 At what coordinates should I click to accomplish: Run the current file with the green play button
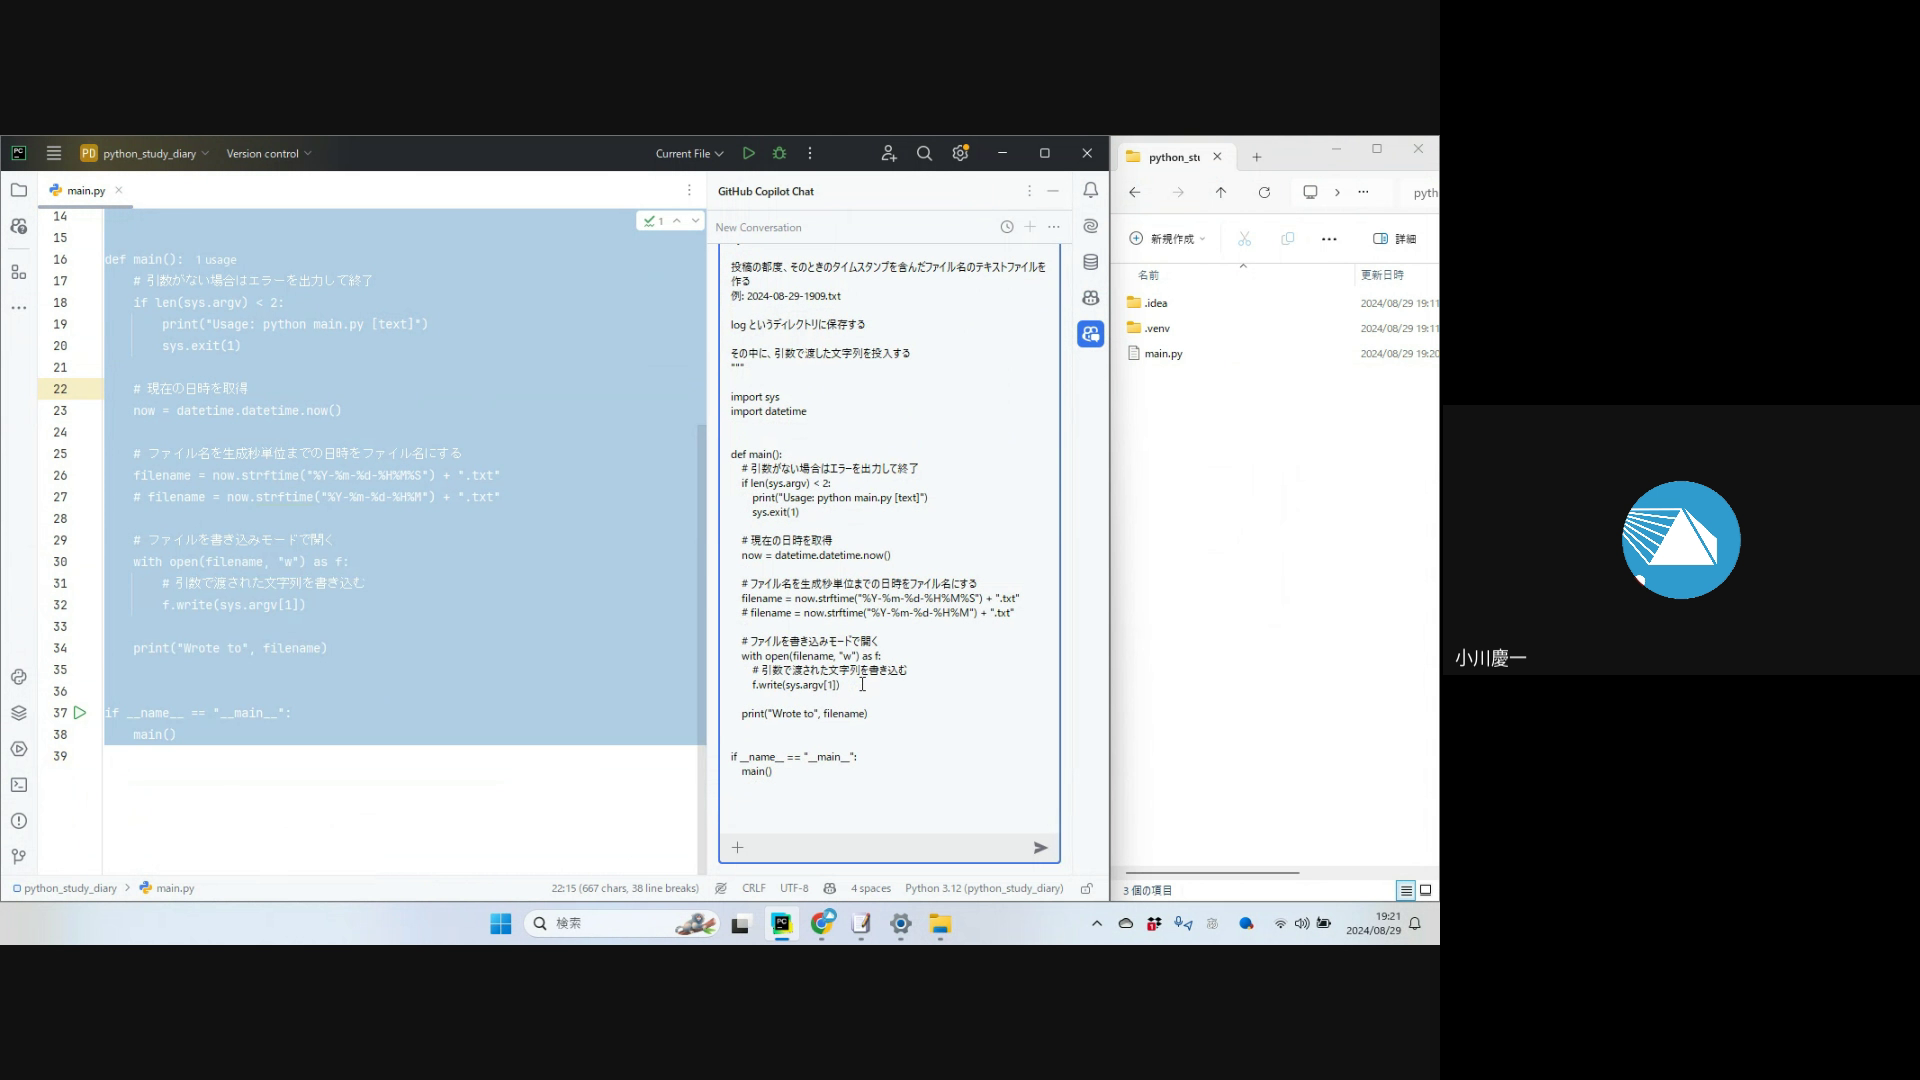click(748, 153)
